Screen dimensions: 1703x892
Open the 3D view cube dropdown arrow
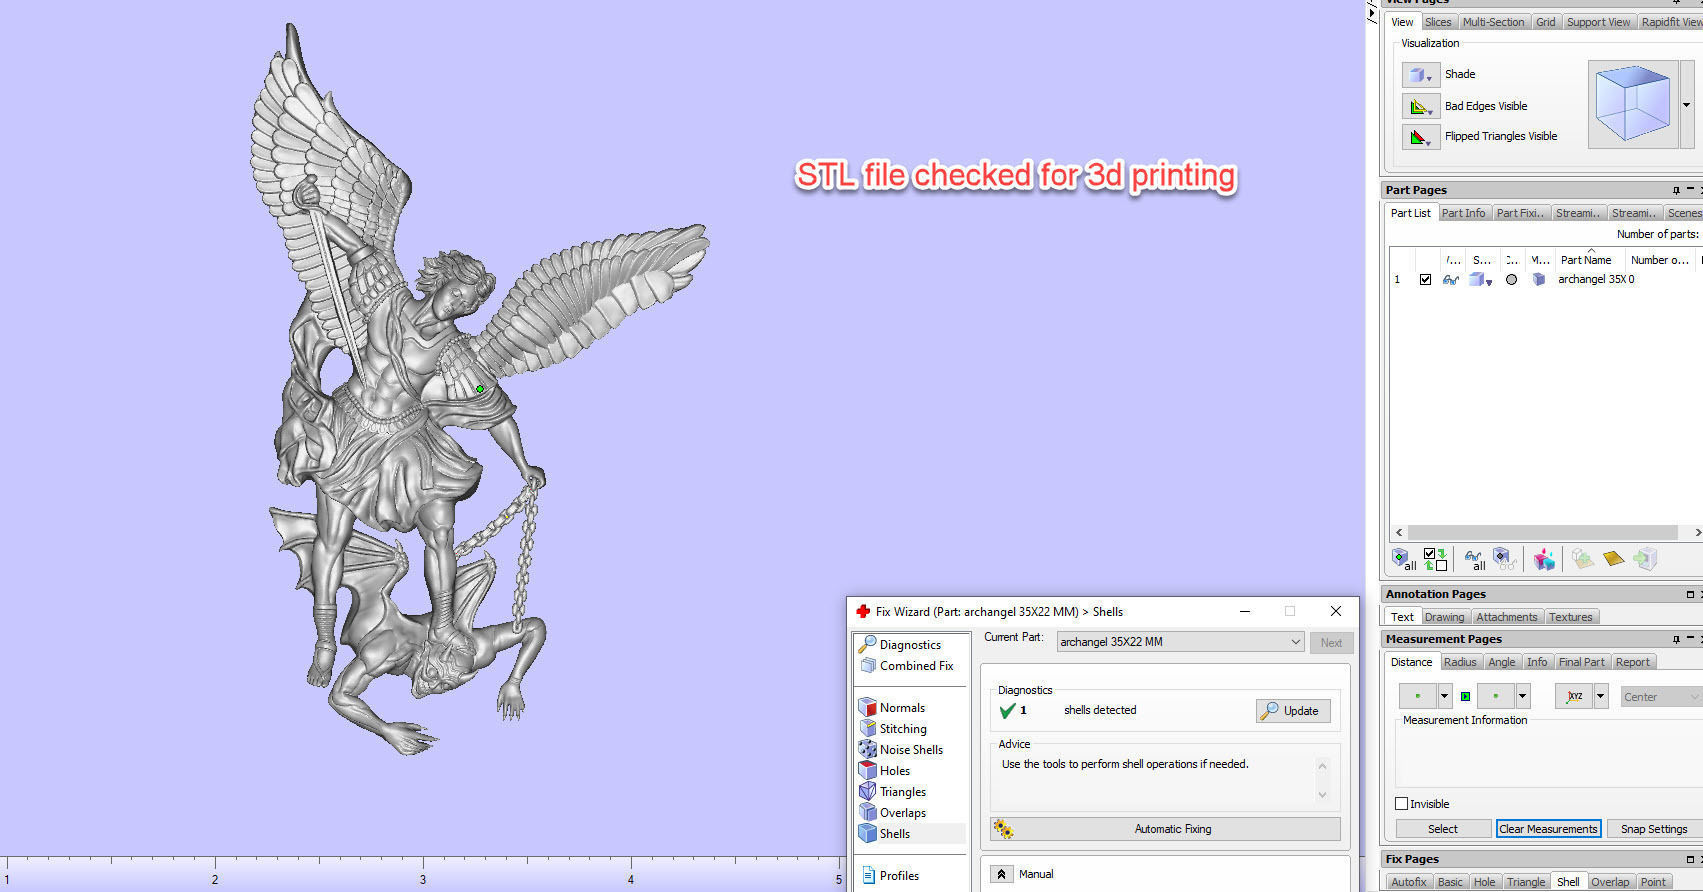coord(1687,105)
